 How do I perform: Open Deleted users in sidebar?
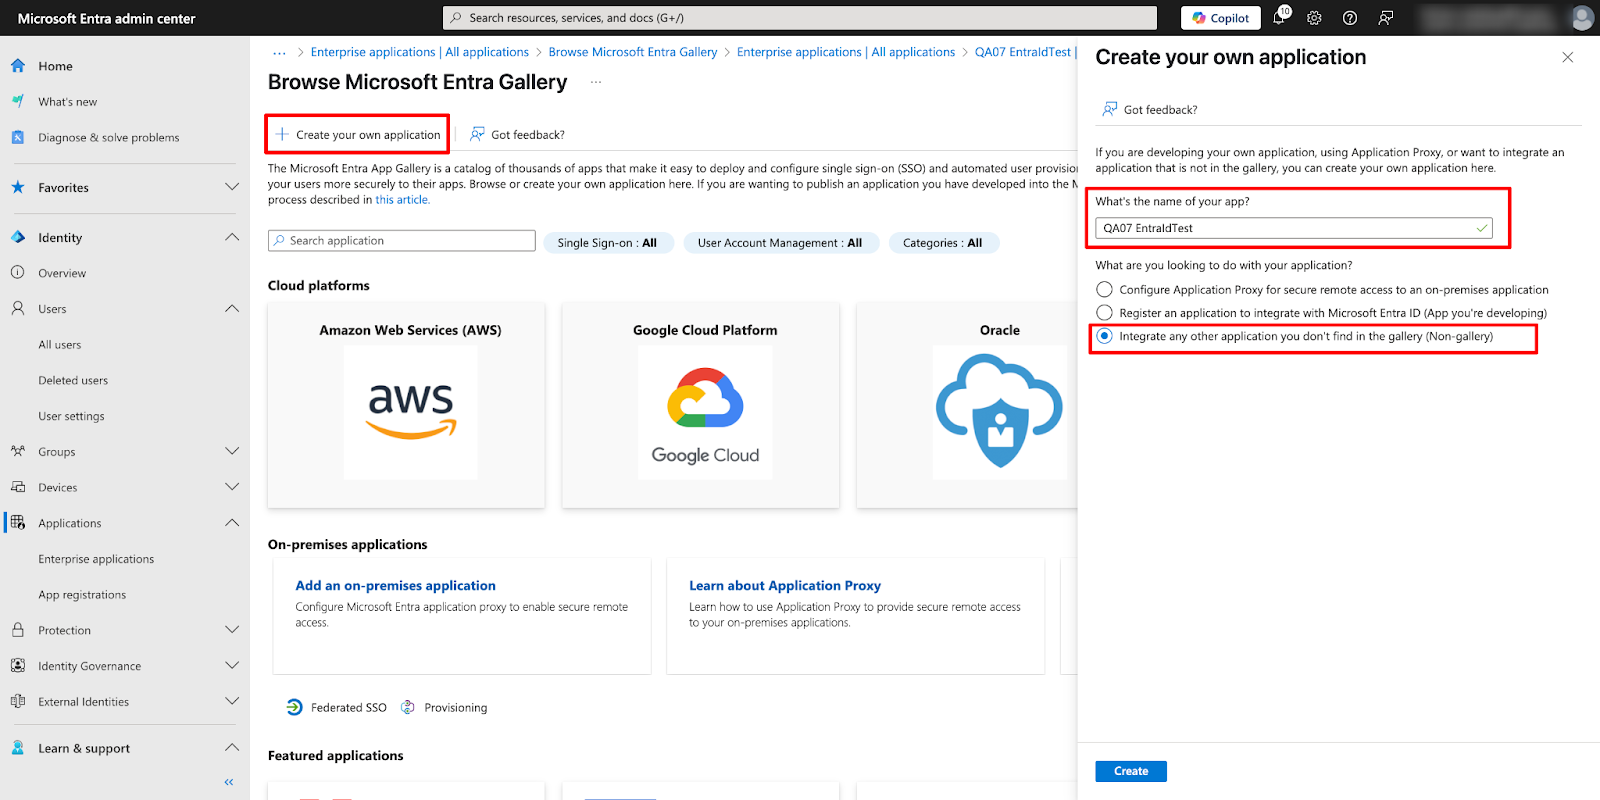(x=73, y=380)
